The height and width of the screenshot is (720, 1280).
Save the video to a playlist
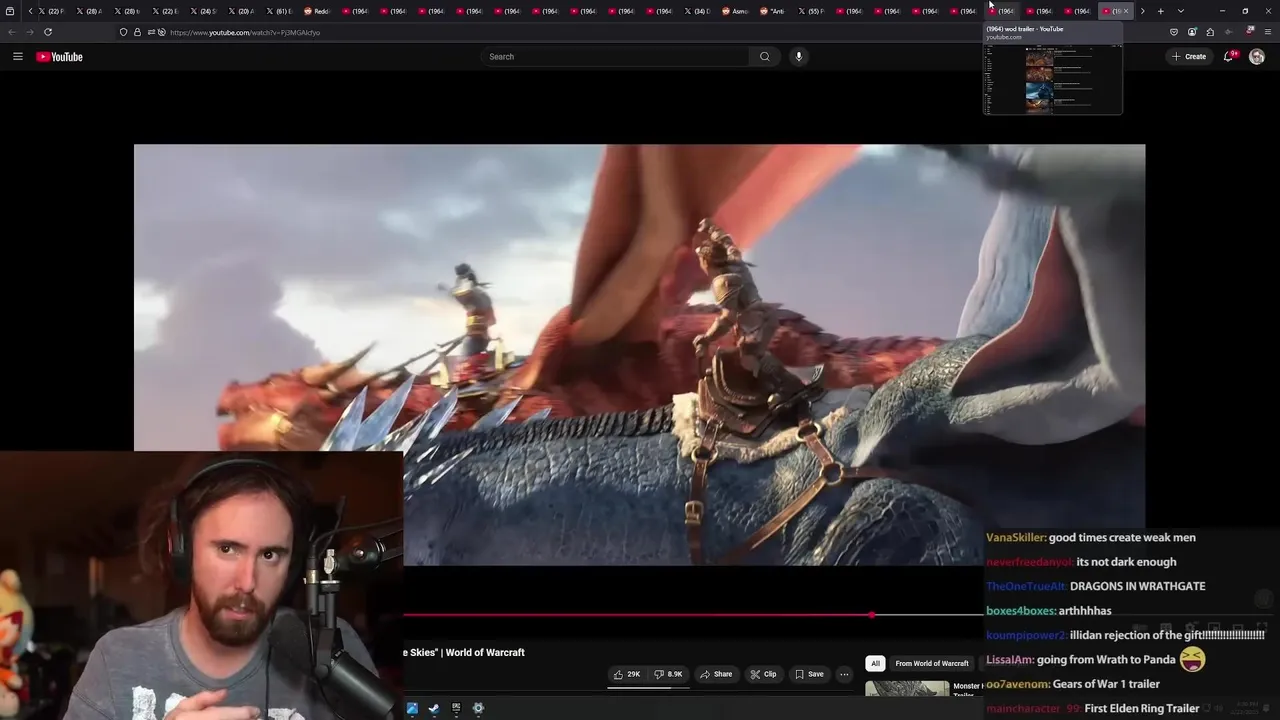[809, 674]
